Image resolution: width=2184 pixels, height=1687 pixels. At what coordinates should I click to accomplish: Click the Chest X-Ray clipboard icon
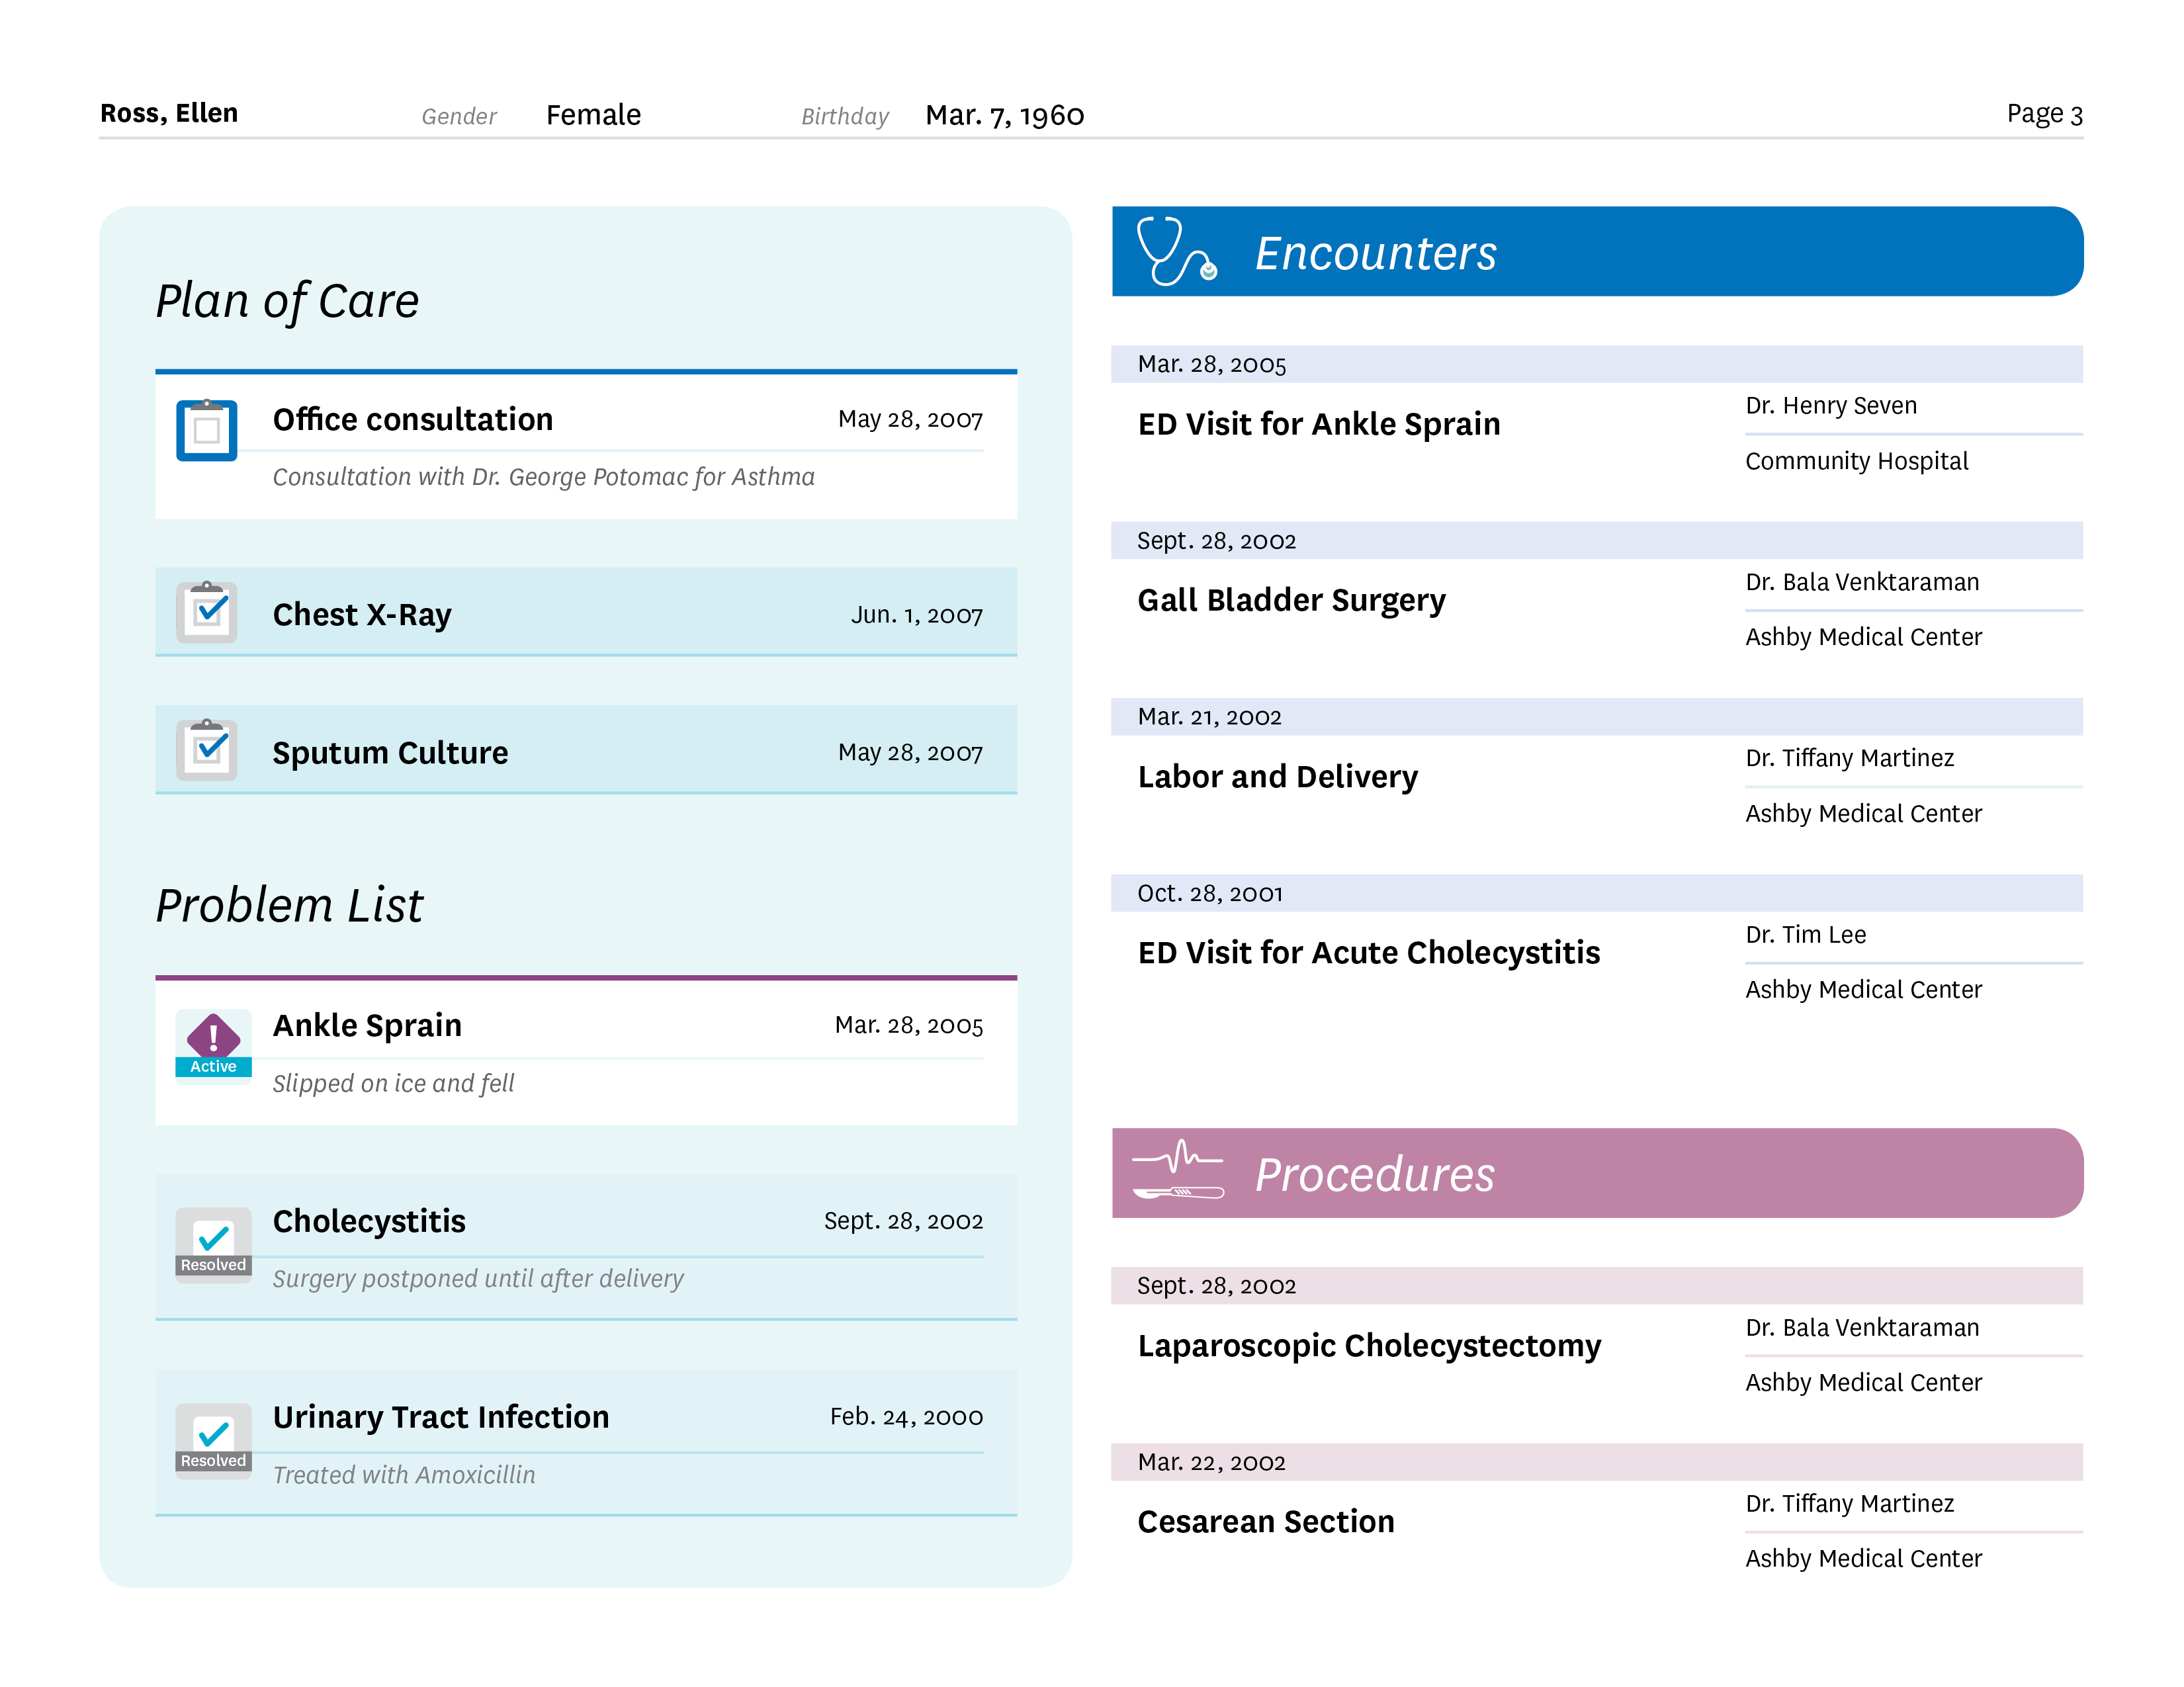(206, 612)
